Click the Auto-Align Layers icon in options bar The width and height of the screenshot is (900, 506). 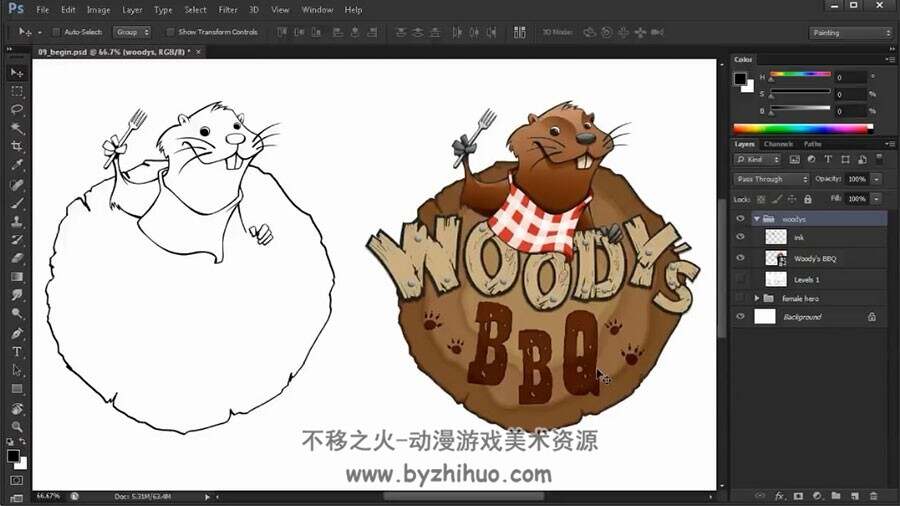[519, 32]
